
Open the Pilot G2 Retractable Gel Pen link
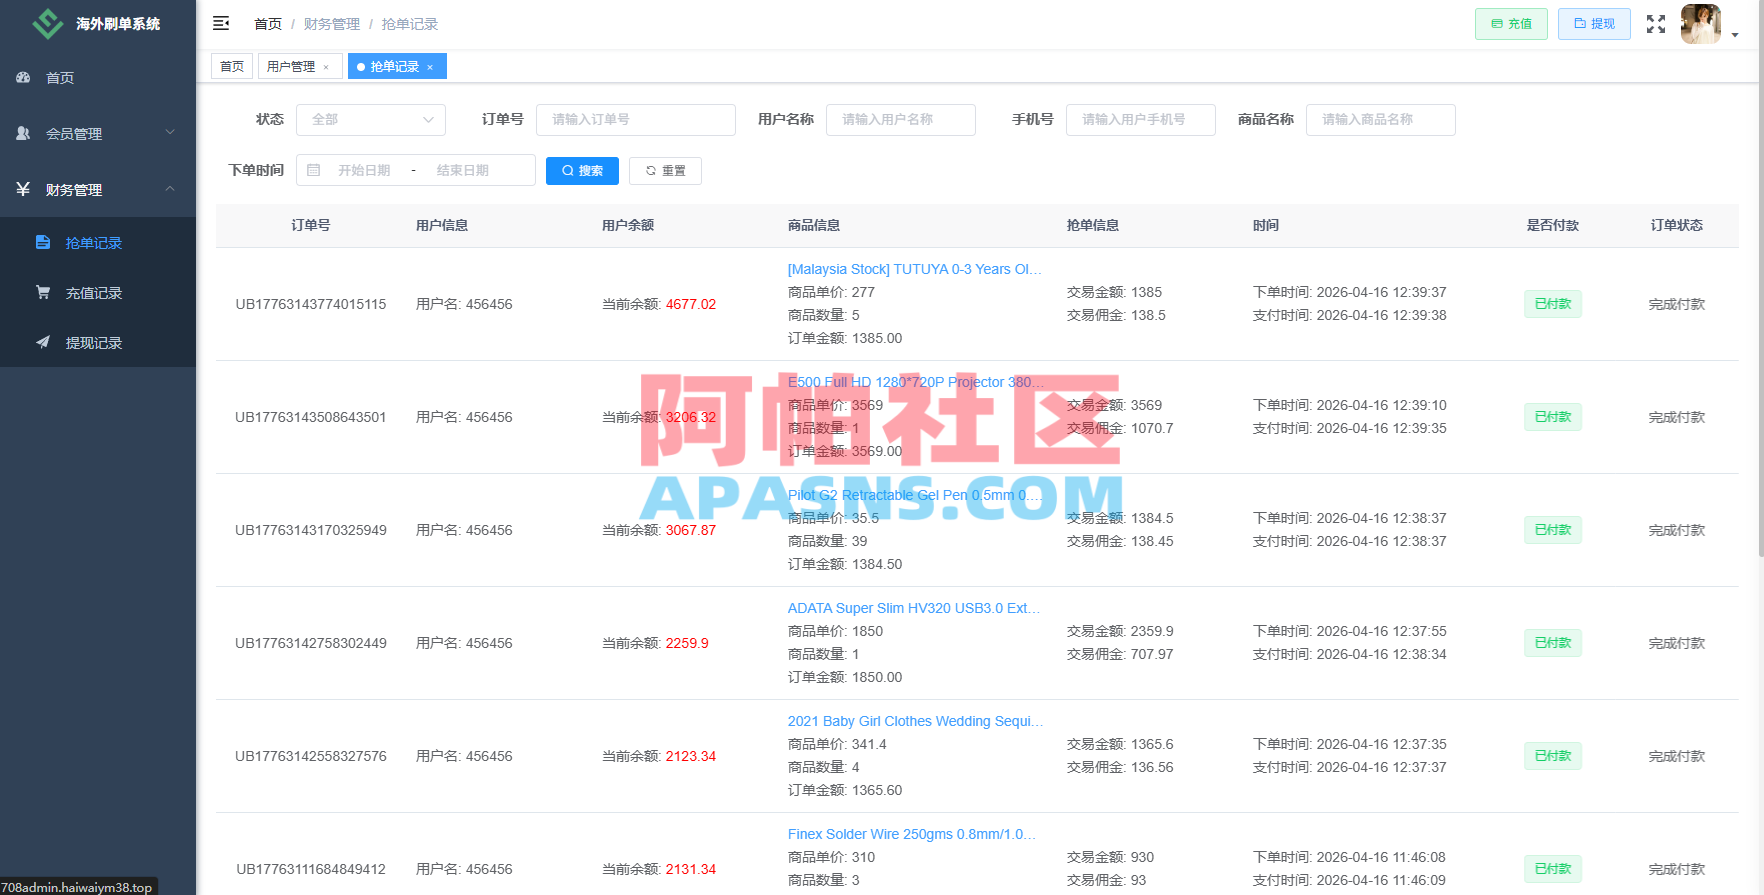[x=914, y=495]
